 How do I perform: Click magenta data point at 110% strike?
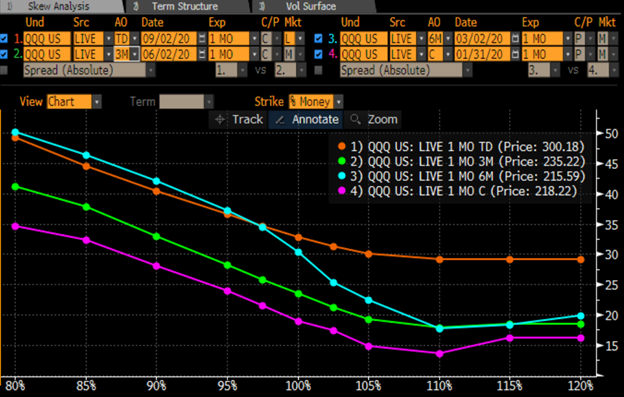[x=439, y=354]
